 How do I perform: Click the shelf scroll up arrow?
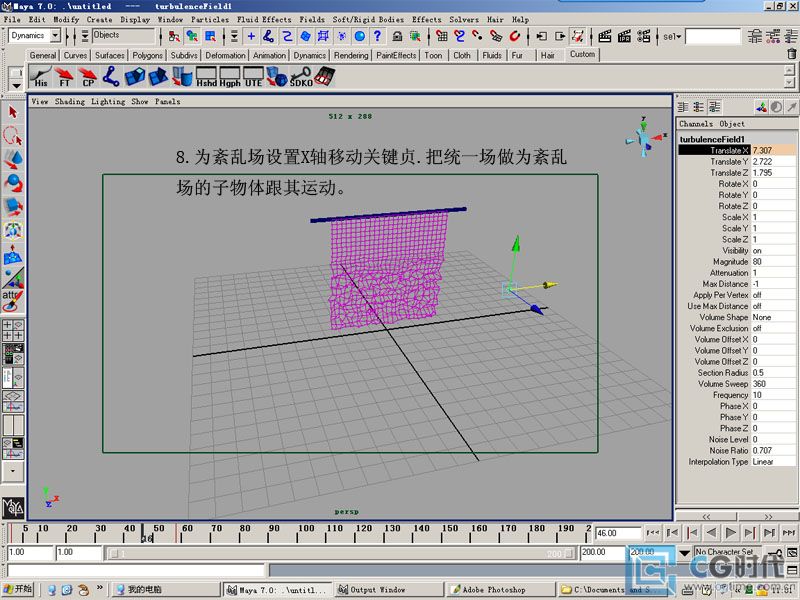(x=789, y=70)
